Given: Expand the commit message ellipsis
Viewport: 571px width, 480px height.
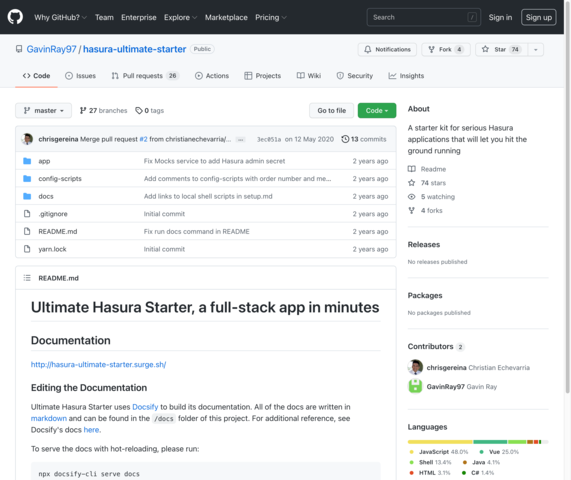Looking at the screenshot, I should [240, 139].
